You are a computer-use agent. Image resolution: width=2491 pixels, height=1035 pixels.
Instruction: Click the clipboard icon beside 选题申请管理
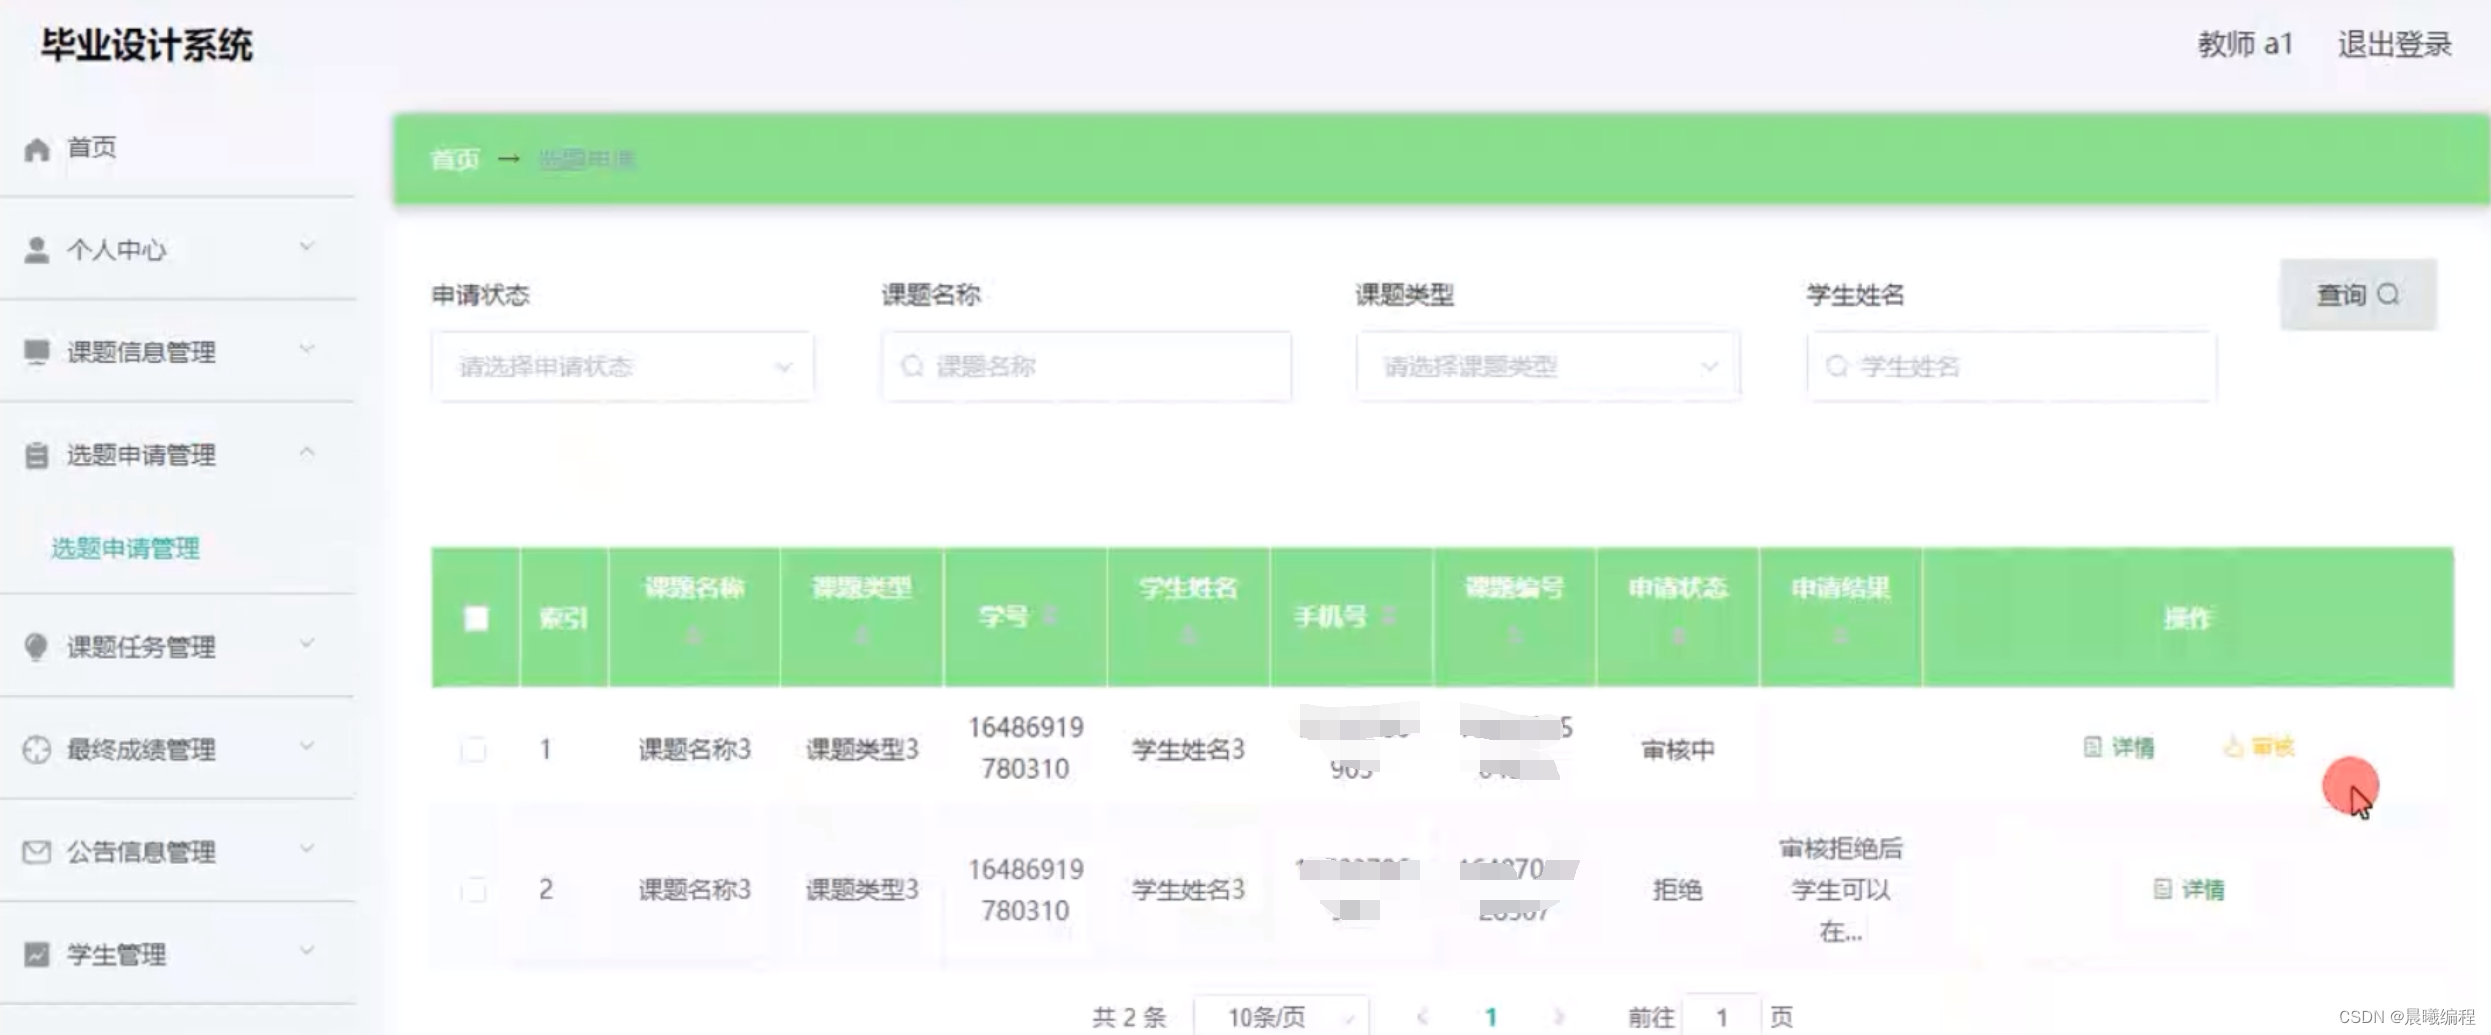pyautogui.click(x=37, y=455)
